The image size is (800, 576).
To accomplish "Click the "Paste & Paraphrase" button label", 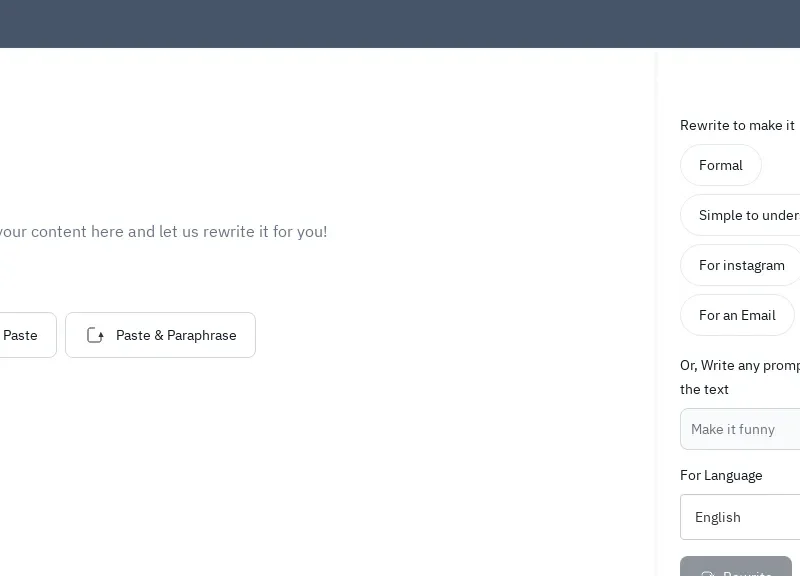I will pyautogui.click(x=176, y=336).
